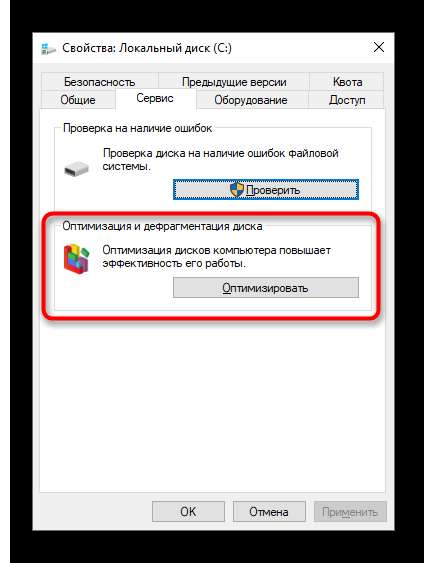The height and width of the screenshot is (563, 427).
Task: Switch to the Доступ tab
Action: [347, 100]
